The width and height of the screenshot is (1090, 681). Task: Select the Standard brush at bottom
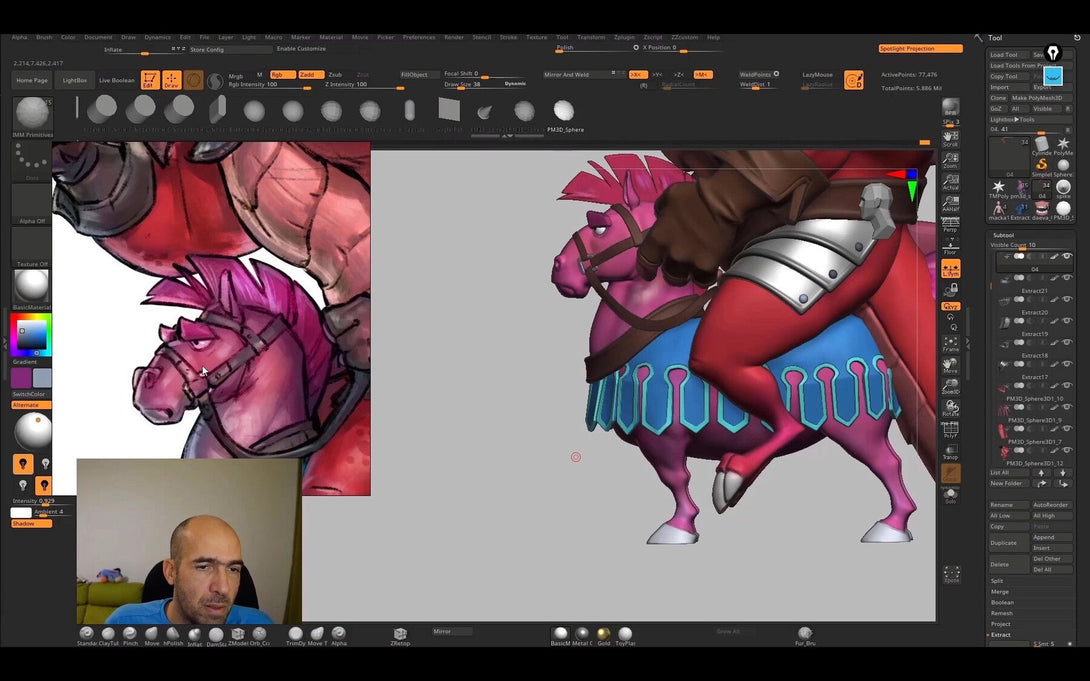pos(87,636)
